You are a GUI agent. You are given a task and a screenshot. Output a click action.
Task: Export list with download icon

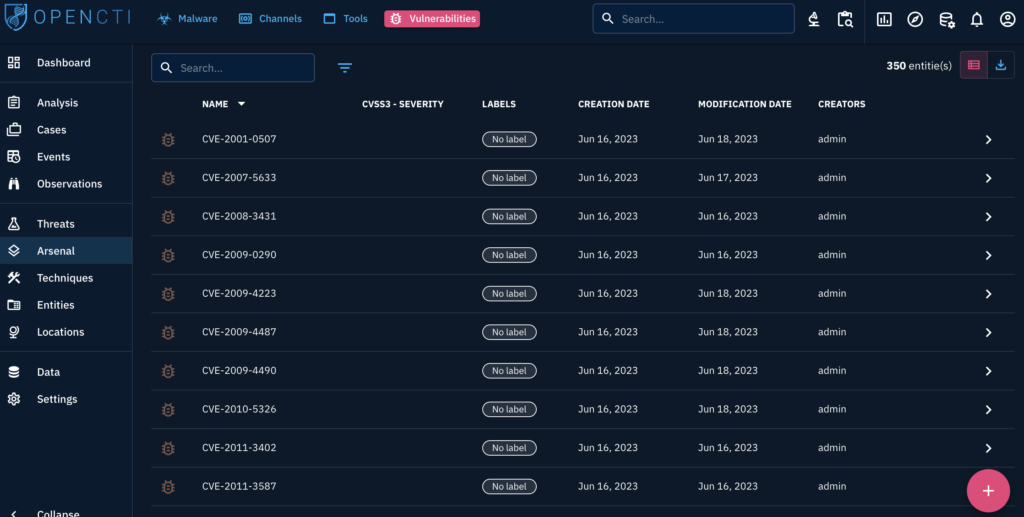tap(1001, 66)
